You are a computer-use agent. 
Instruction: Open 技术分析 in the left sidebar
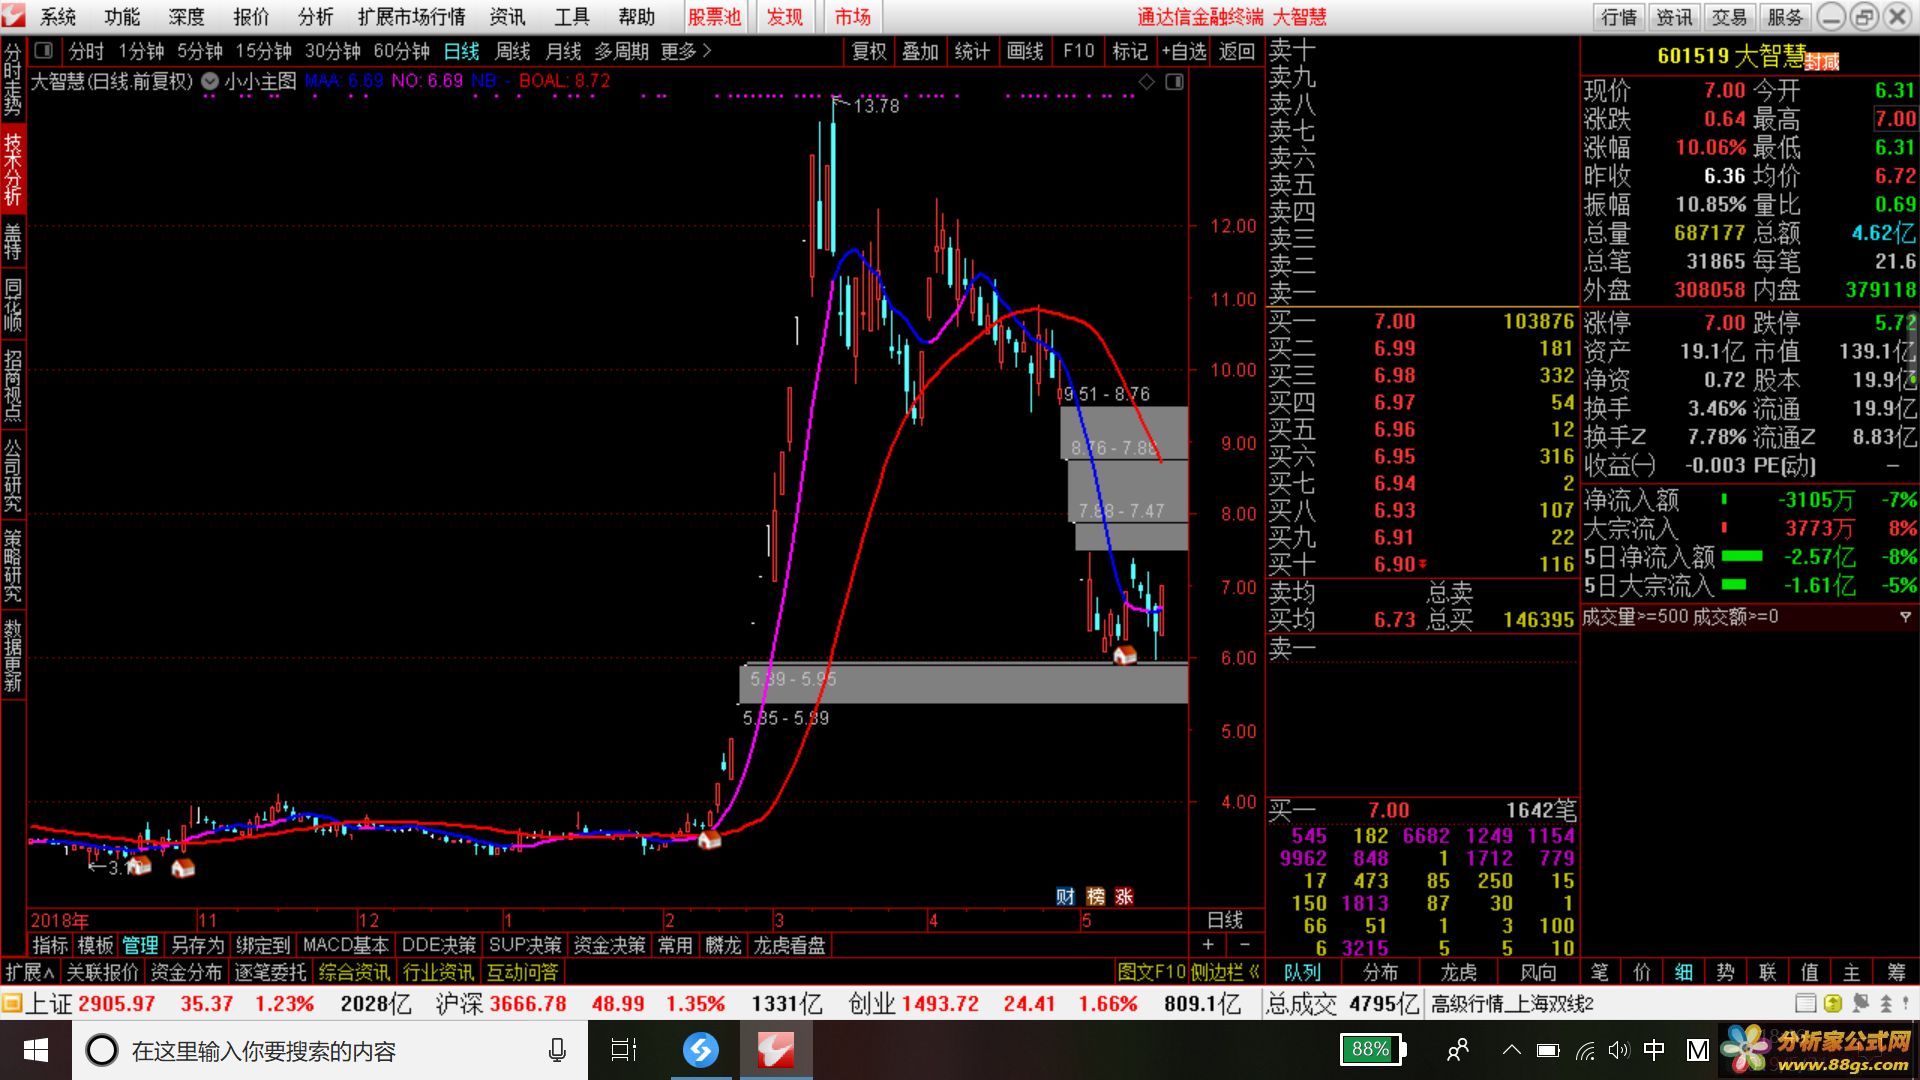coord(13,168)
